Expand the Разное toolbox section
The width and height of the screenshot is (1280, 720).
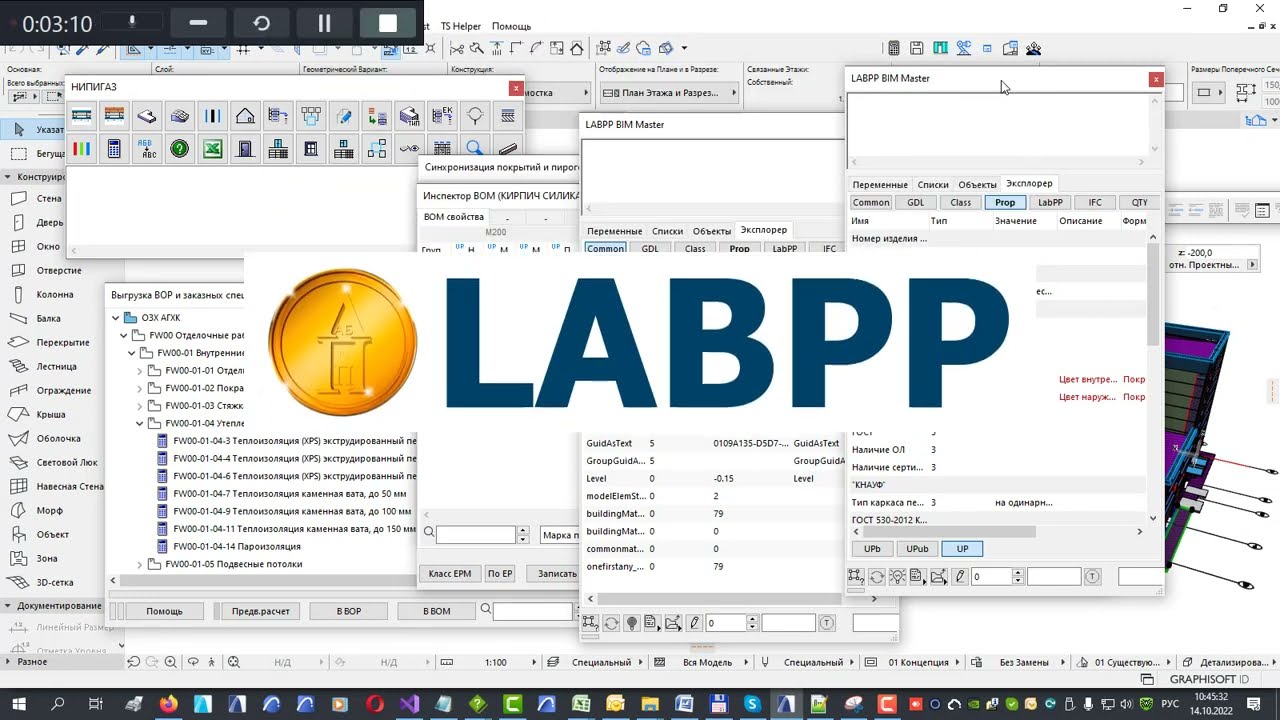(8, 661)
